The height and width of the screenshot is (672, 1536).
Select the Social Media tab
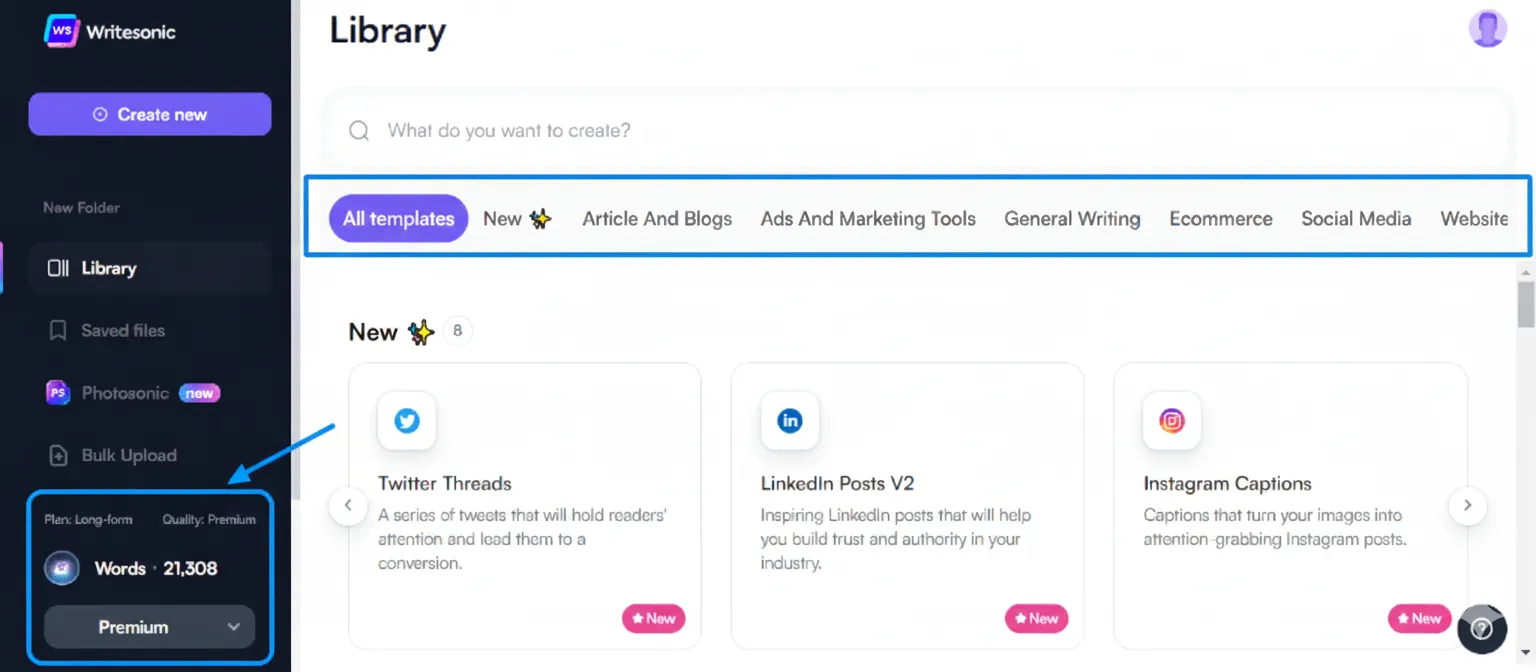pos(1356,219)
